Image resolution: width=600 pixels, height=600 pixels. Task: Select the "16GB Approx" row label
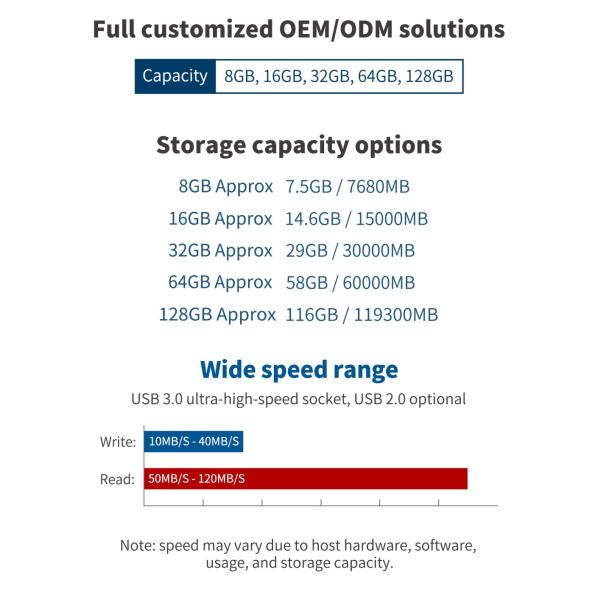pos(220,219)
